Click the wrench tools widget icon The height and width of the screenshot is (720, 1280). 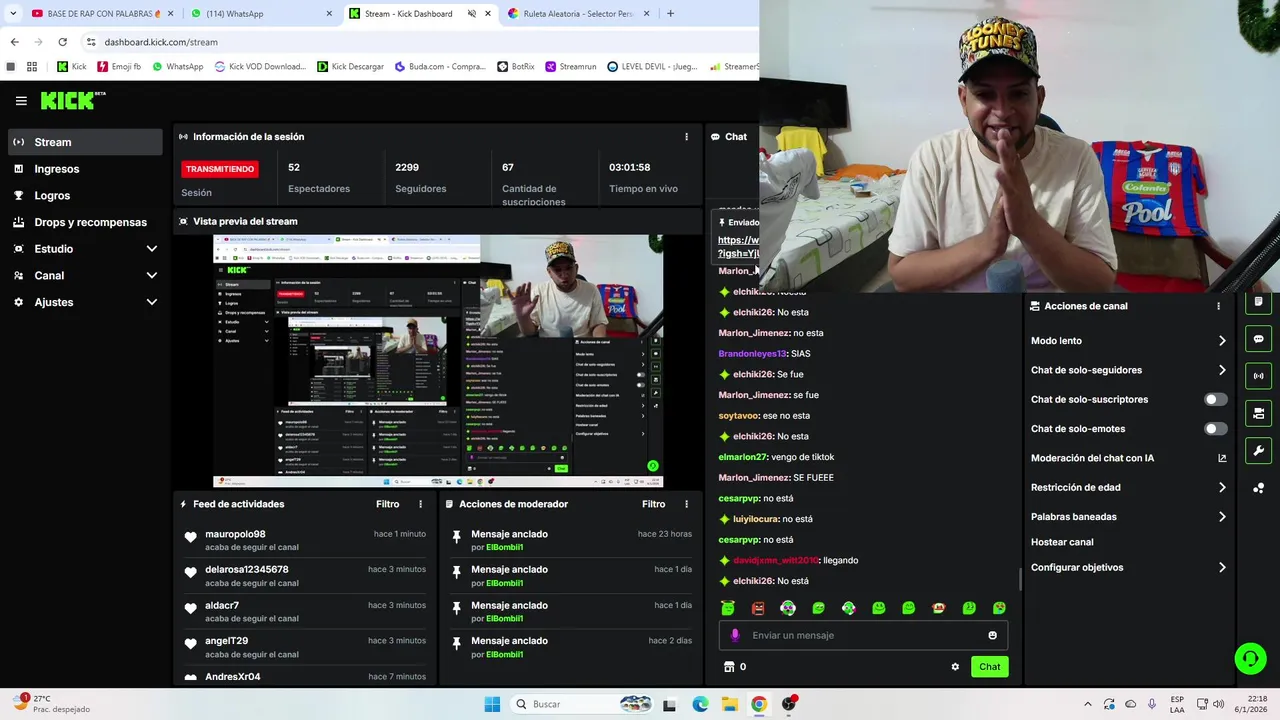pyautogui.click(x=1258, y=450)
